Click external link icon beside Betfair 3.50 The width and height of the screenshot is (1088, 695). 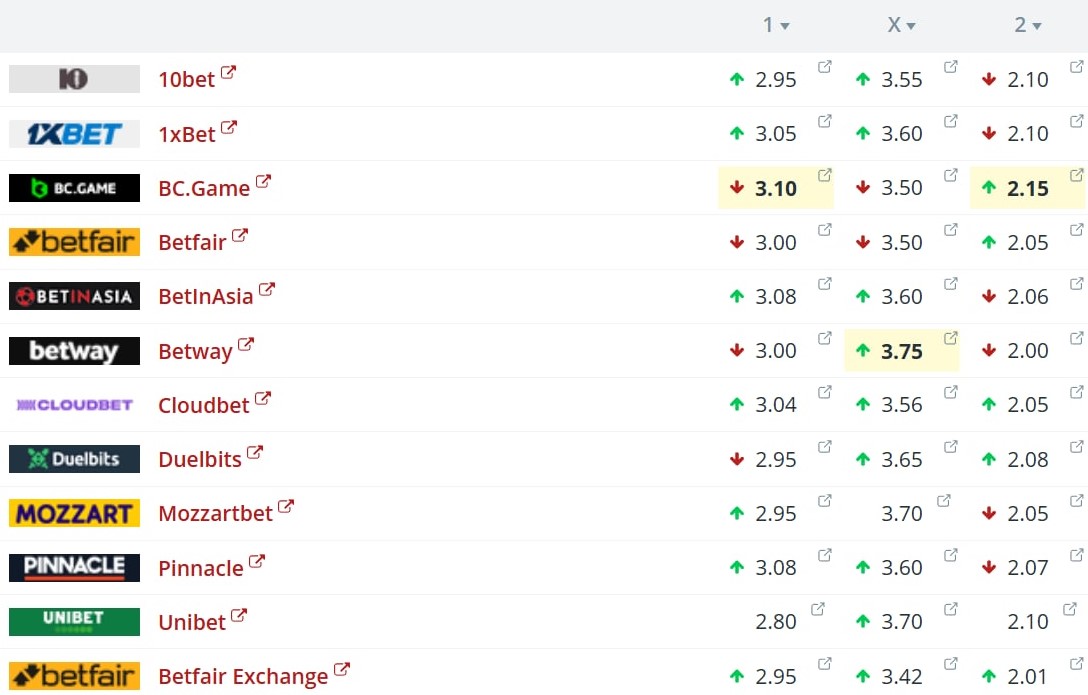click(x=951, y=229)
